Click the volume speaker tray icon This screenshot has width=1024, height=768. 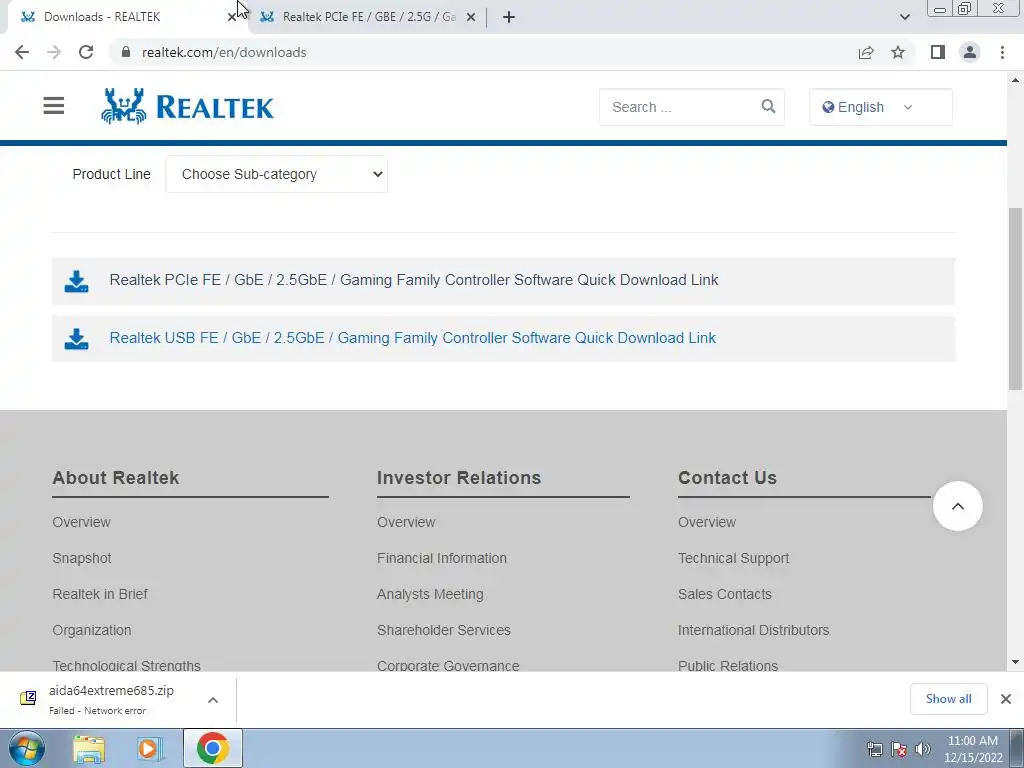pos(923,749)
